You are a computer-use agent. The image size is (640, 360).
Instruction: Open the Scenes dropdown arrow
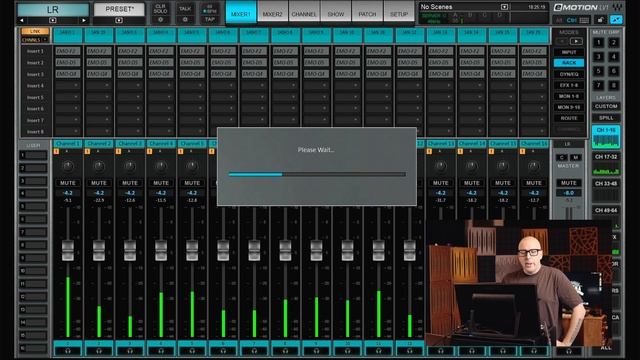pos(504,7)
